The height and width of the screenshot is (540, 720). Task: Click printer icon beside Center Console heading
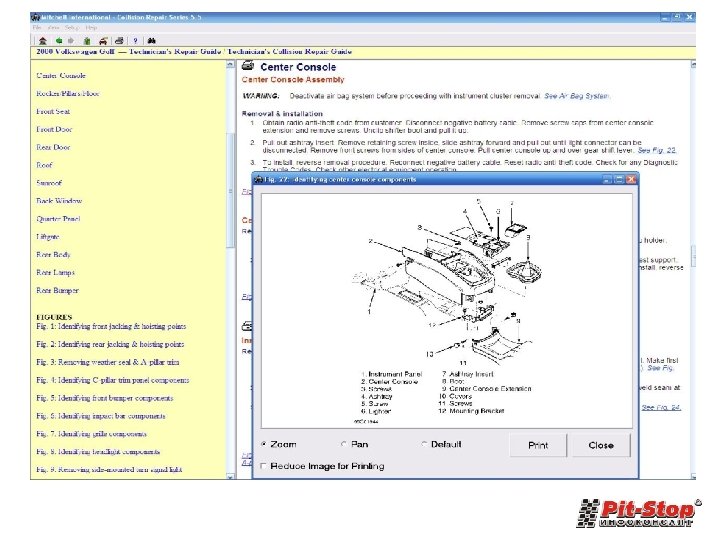[248, 66]
